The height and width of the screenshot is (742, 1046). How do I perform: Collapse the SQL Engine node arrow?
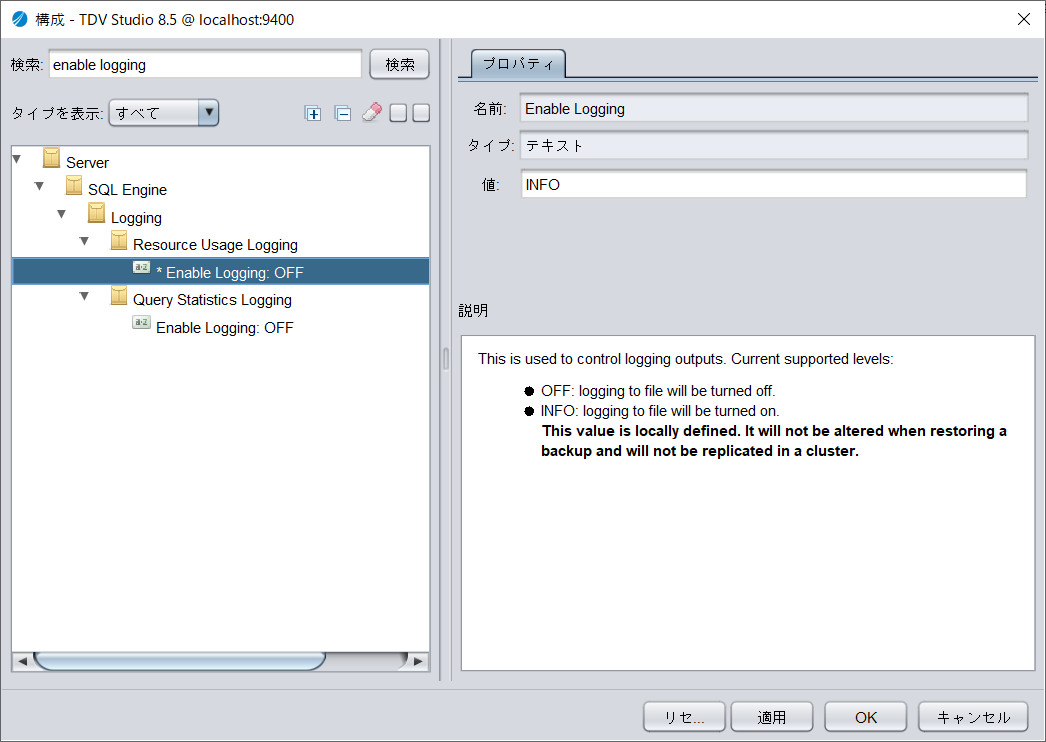[39, 187]
